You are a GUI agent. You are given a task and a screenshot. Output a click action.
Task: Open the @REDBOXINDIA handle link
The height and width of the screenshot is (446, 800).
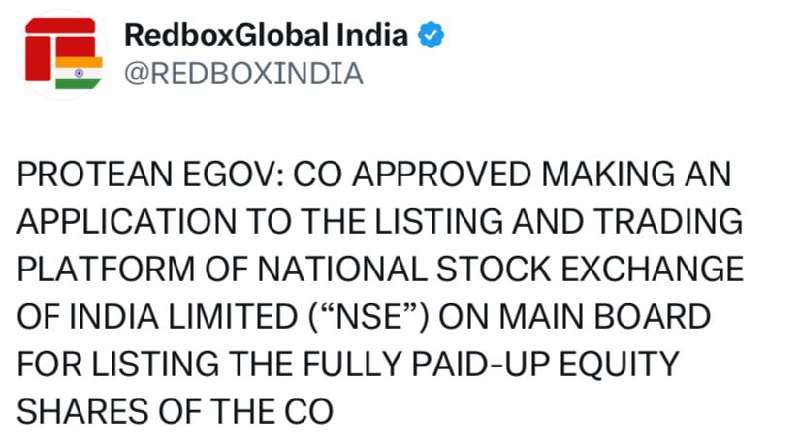tap(244, 73)
